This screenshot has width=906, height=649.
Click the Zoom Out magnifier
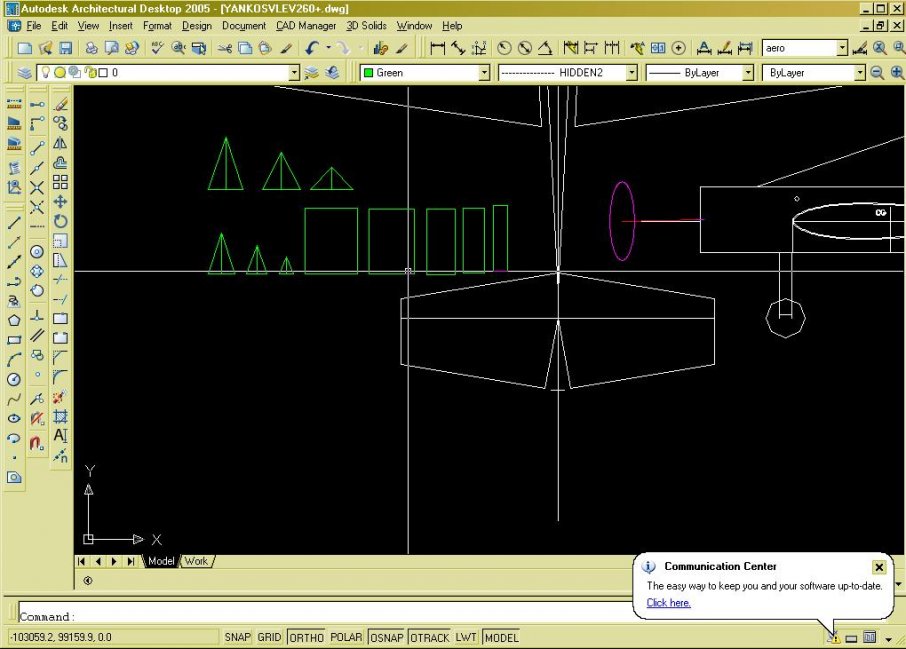click(877, 73)
